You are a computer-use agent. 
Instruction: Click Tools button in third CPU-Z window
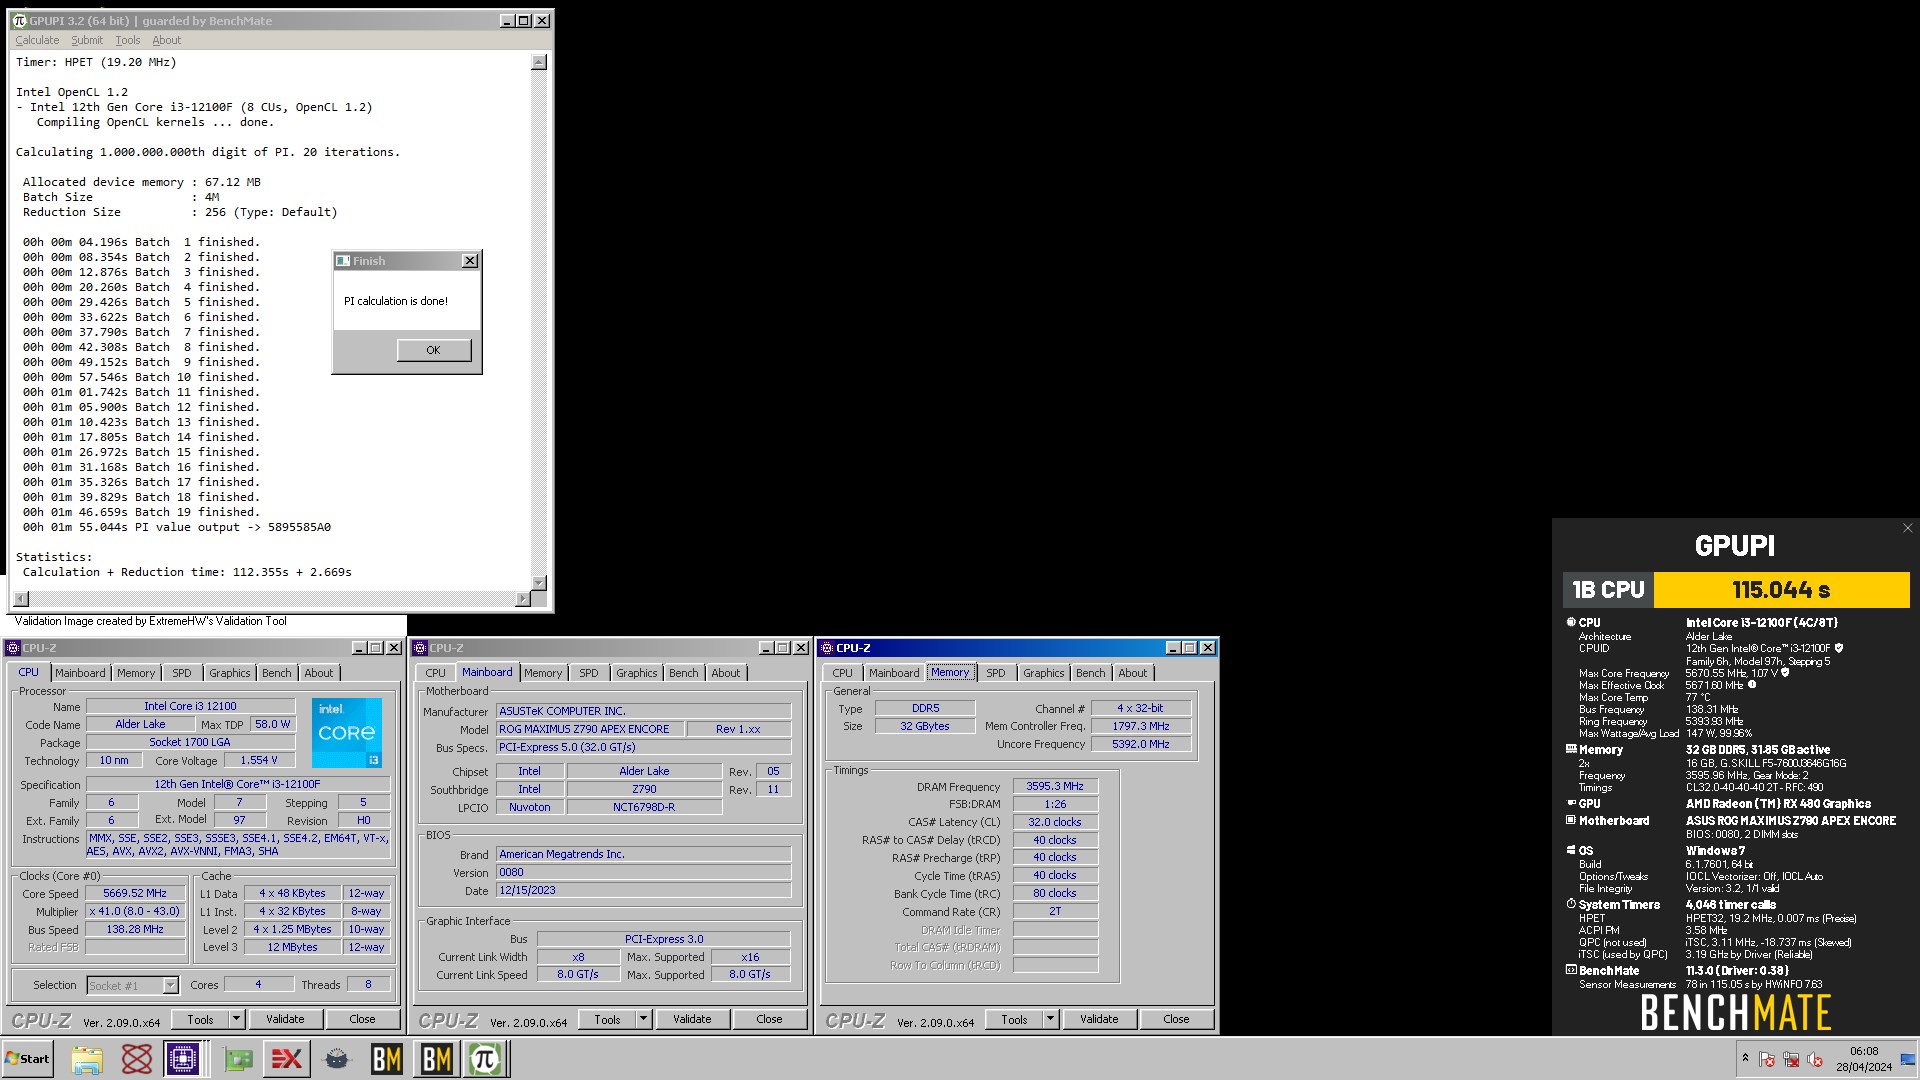coord(1015,1019)
